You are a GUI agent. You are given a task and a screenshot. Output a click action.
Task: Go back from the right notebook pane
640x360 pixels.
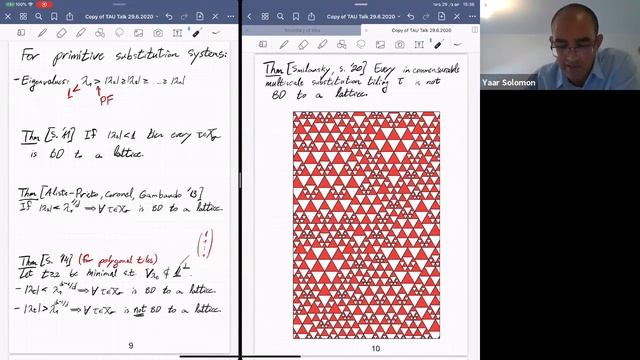pos(249,17)
